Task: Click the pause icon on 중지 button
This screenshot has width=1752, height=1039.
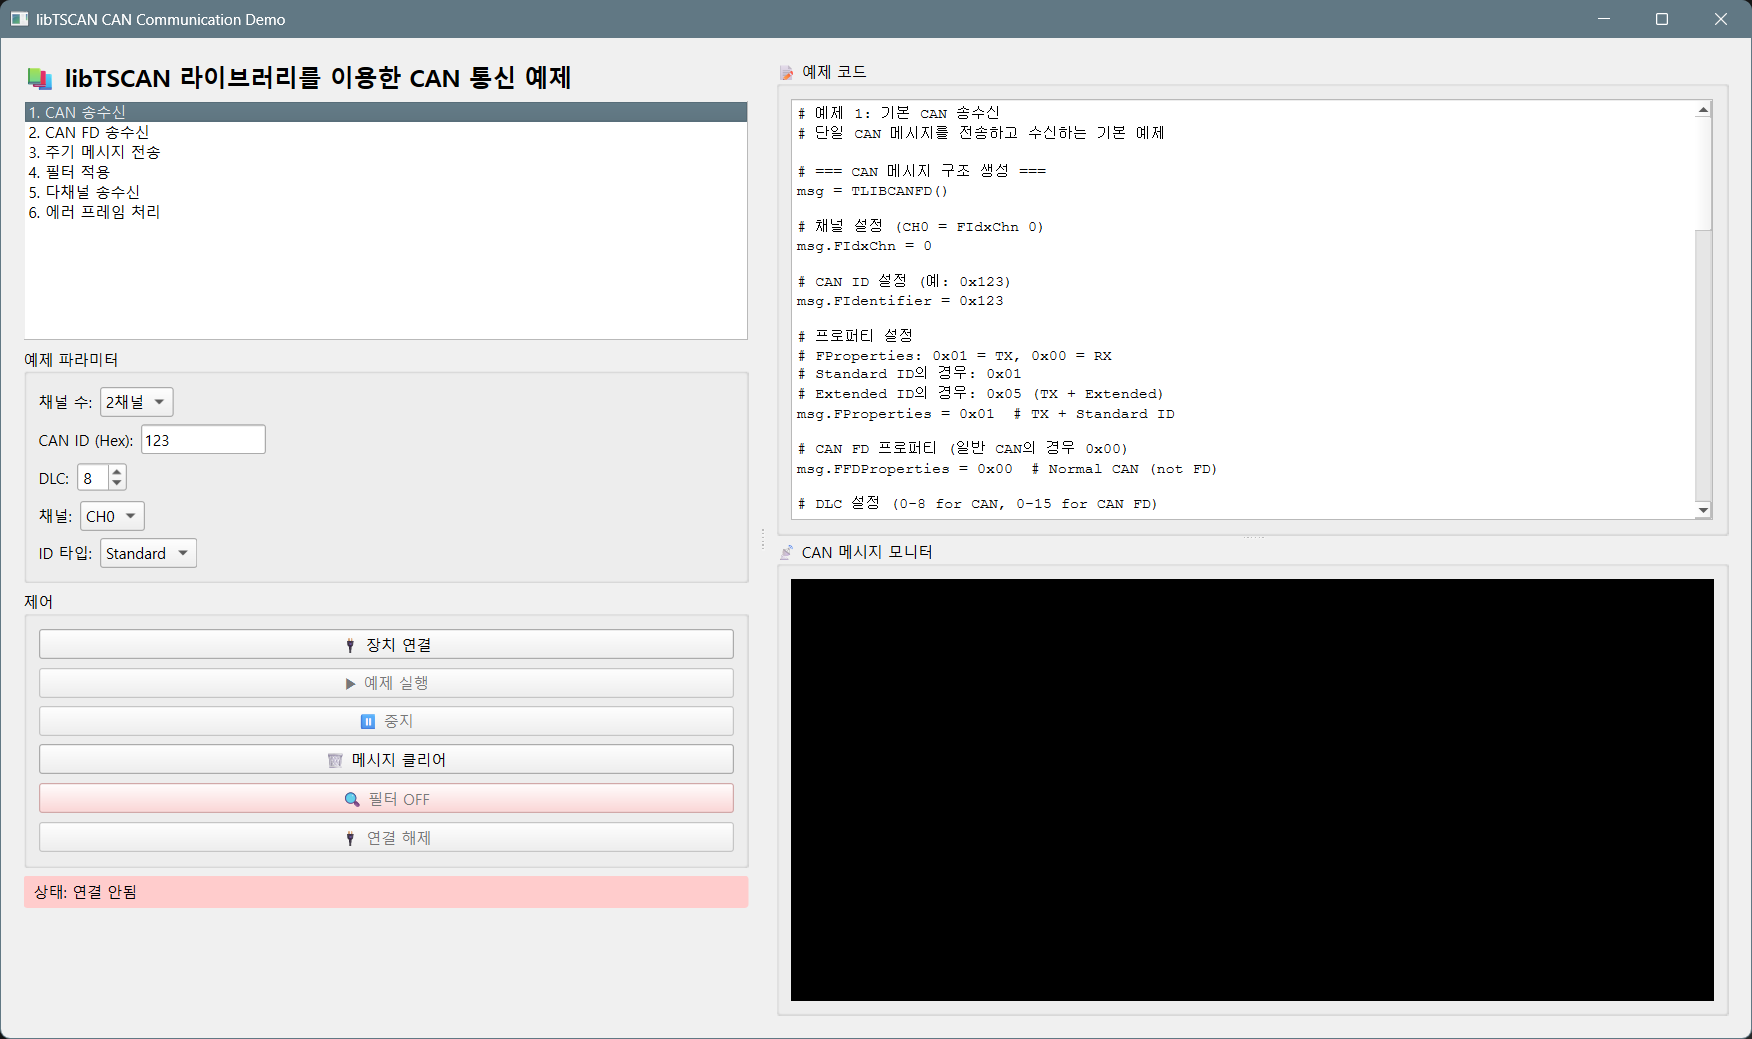Action: tap(368, 721)
